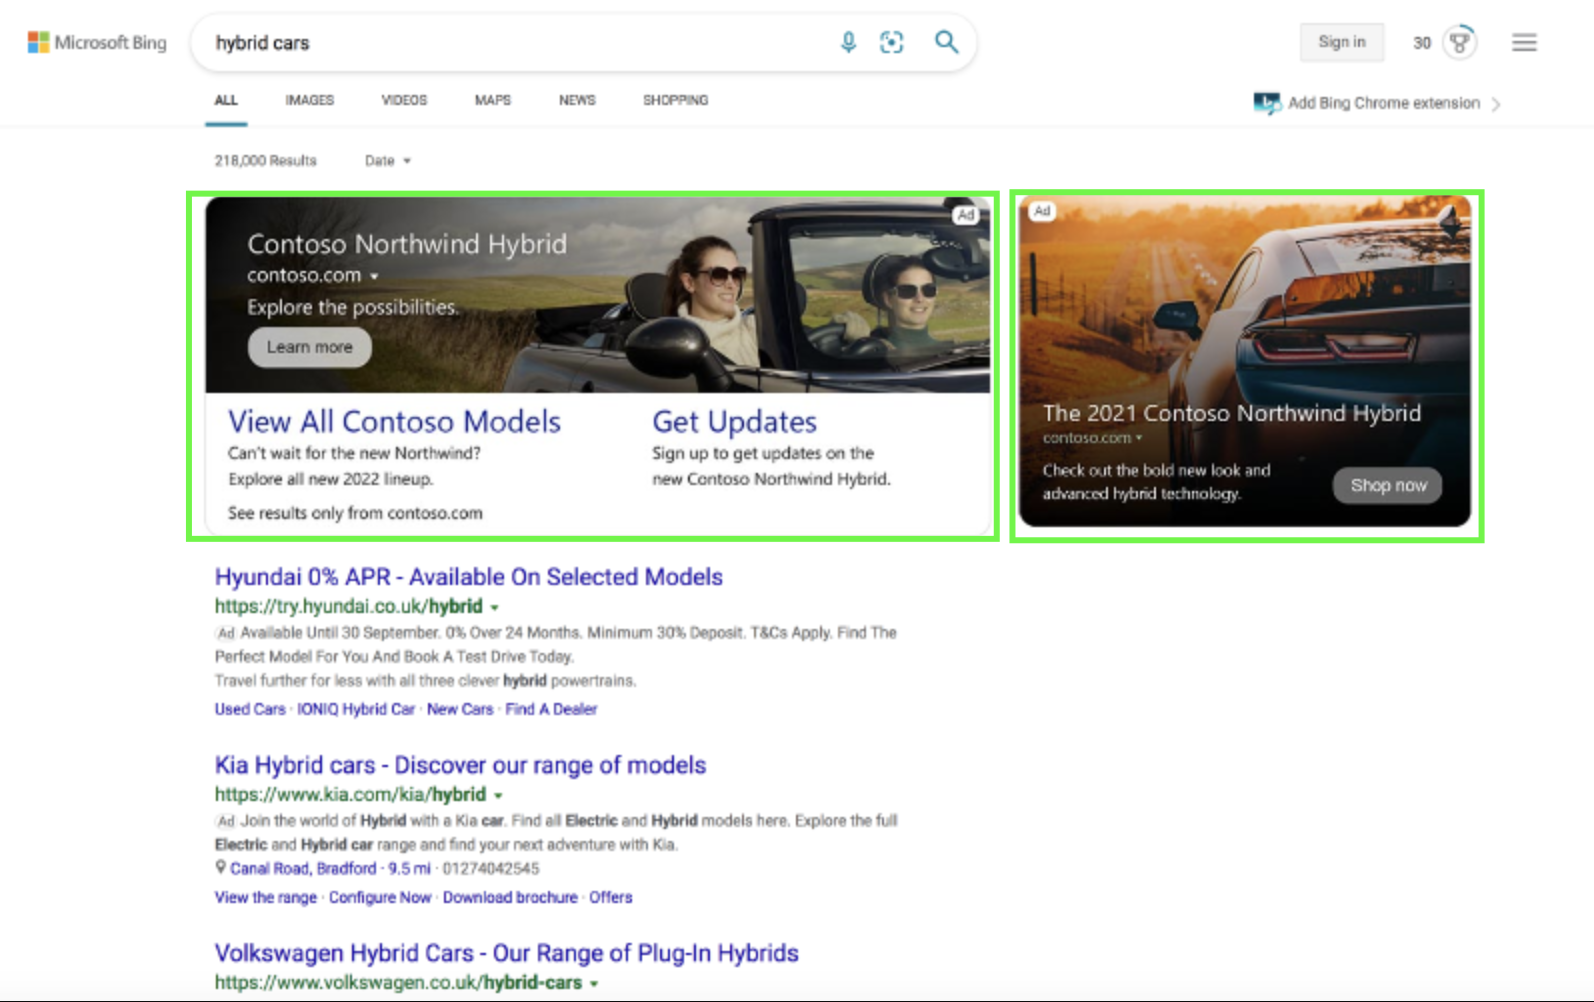Switch to the IMAGES tab
The height and width of the screenshot is (1002, 1594).
click(309, 100)
